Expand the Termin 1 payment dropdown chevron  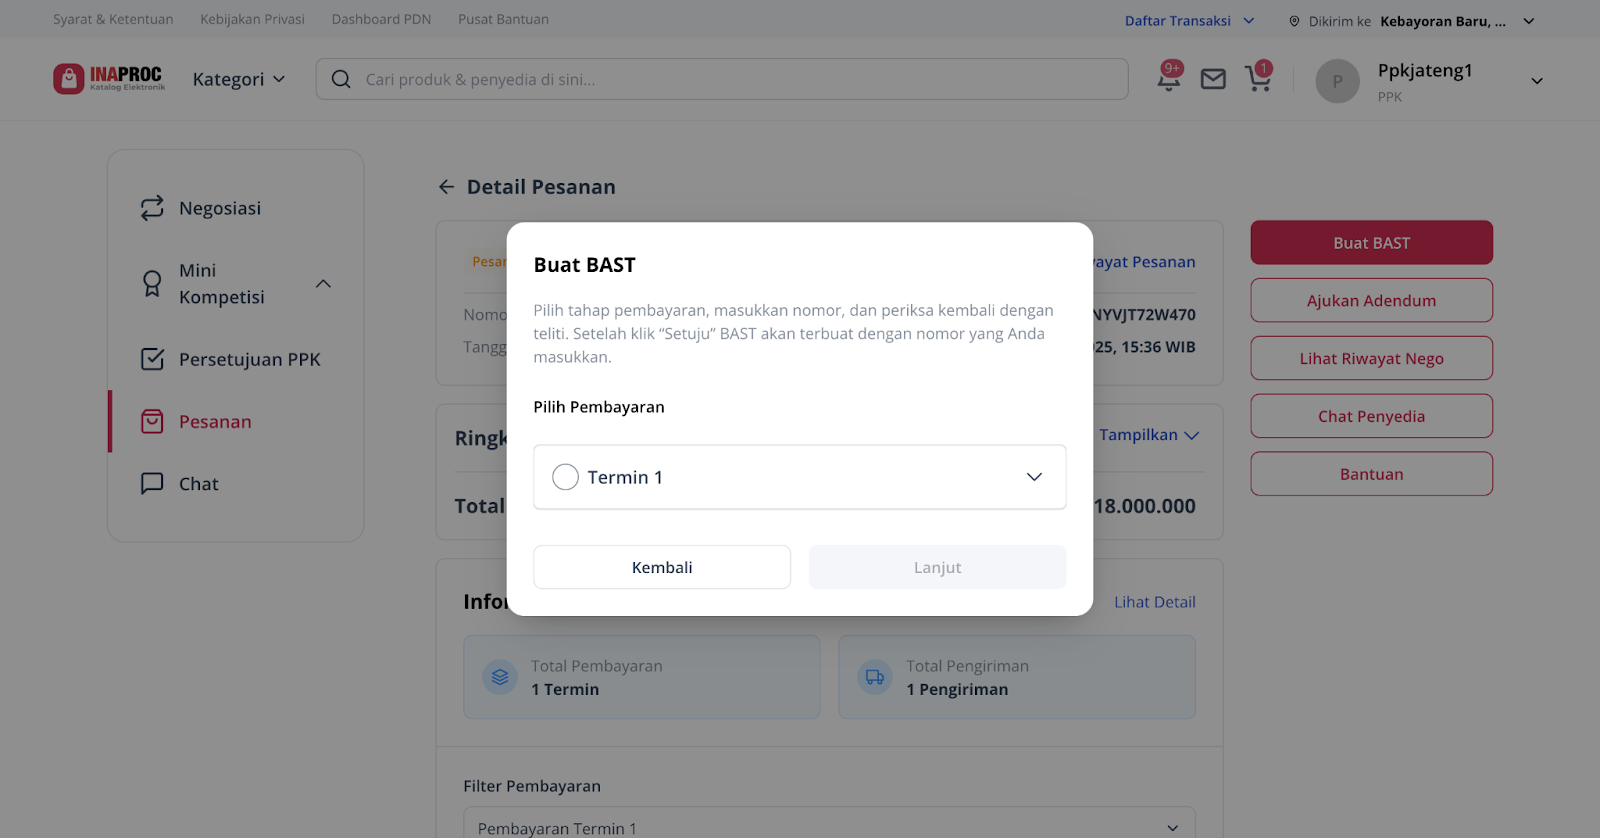click(x=1034, y=477)
